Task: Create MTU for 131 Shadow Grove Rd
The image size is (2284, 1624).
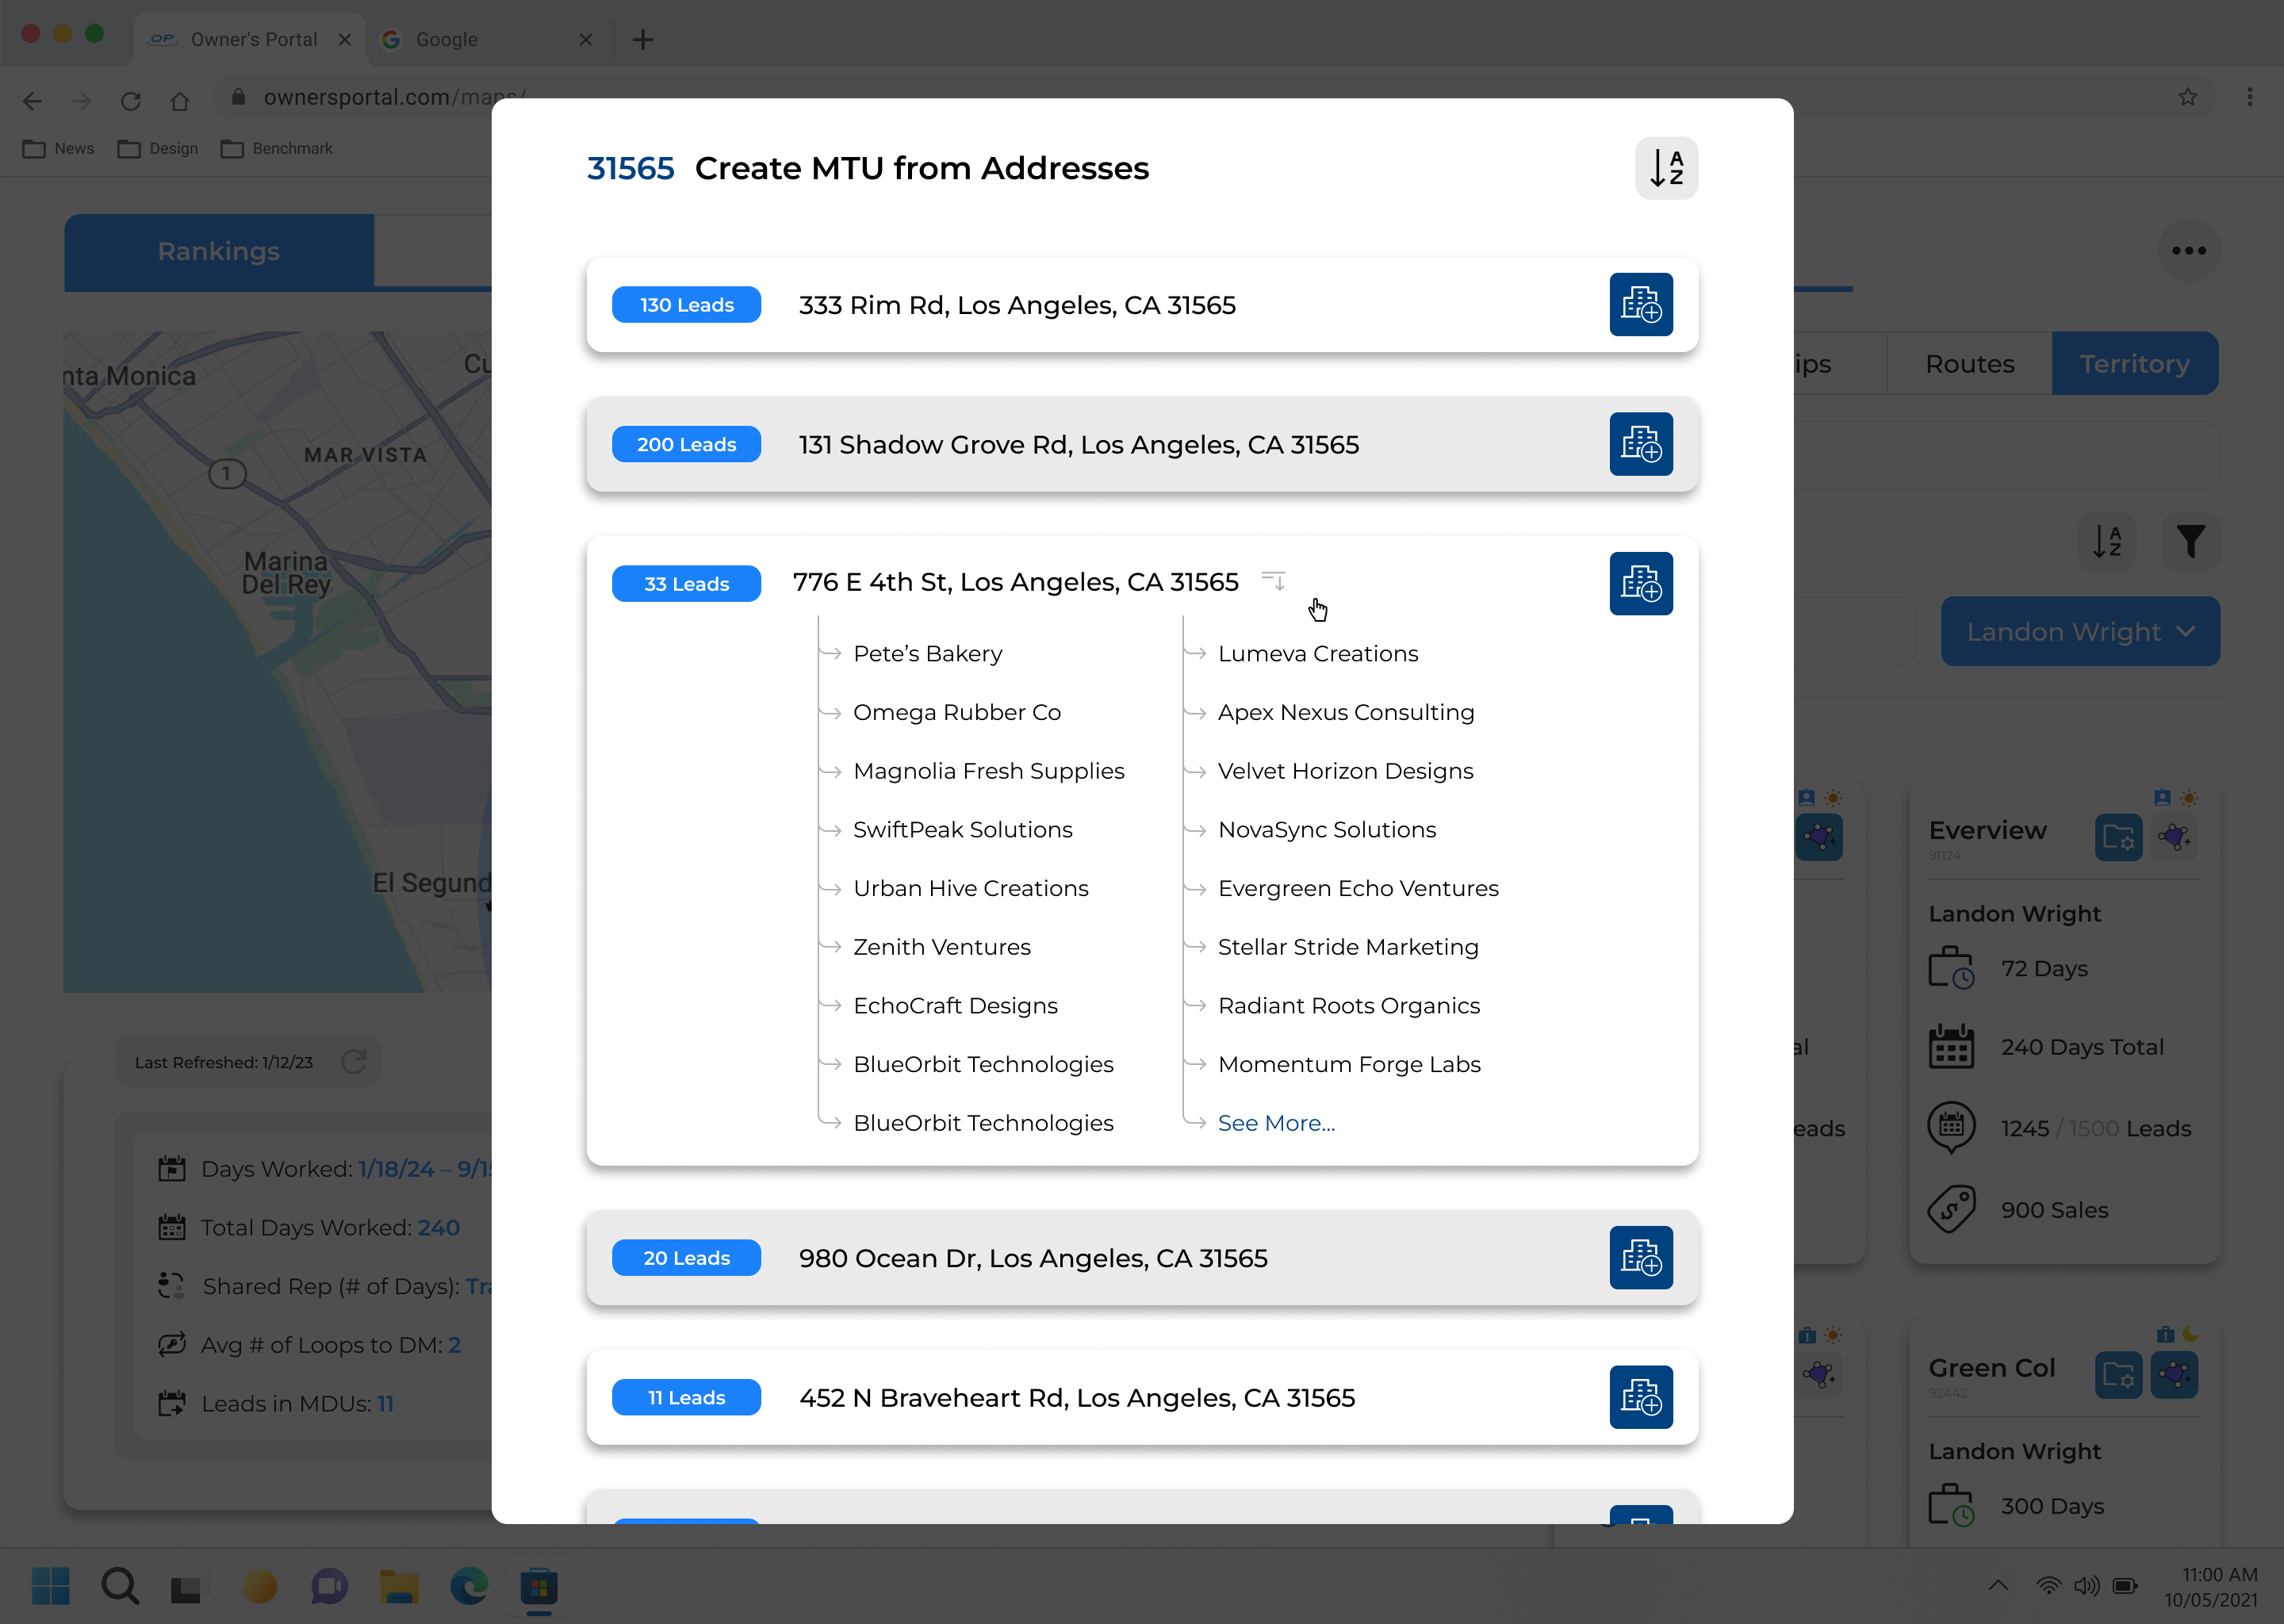Action: 1640,444
